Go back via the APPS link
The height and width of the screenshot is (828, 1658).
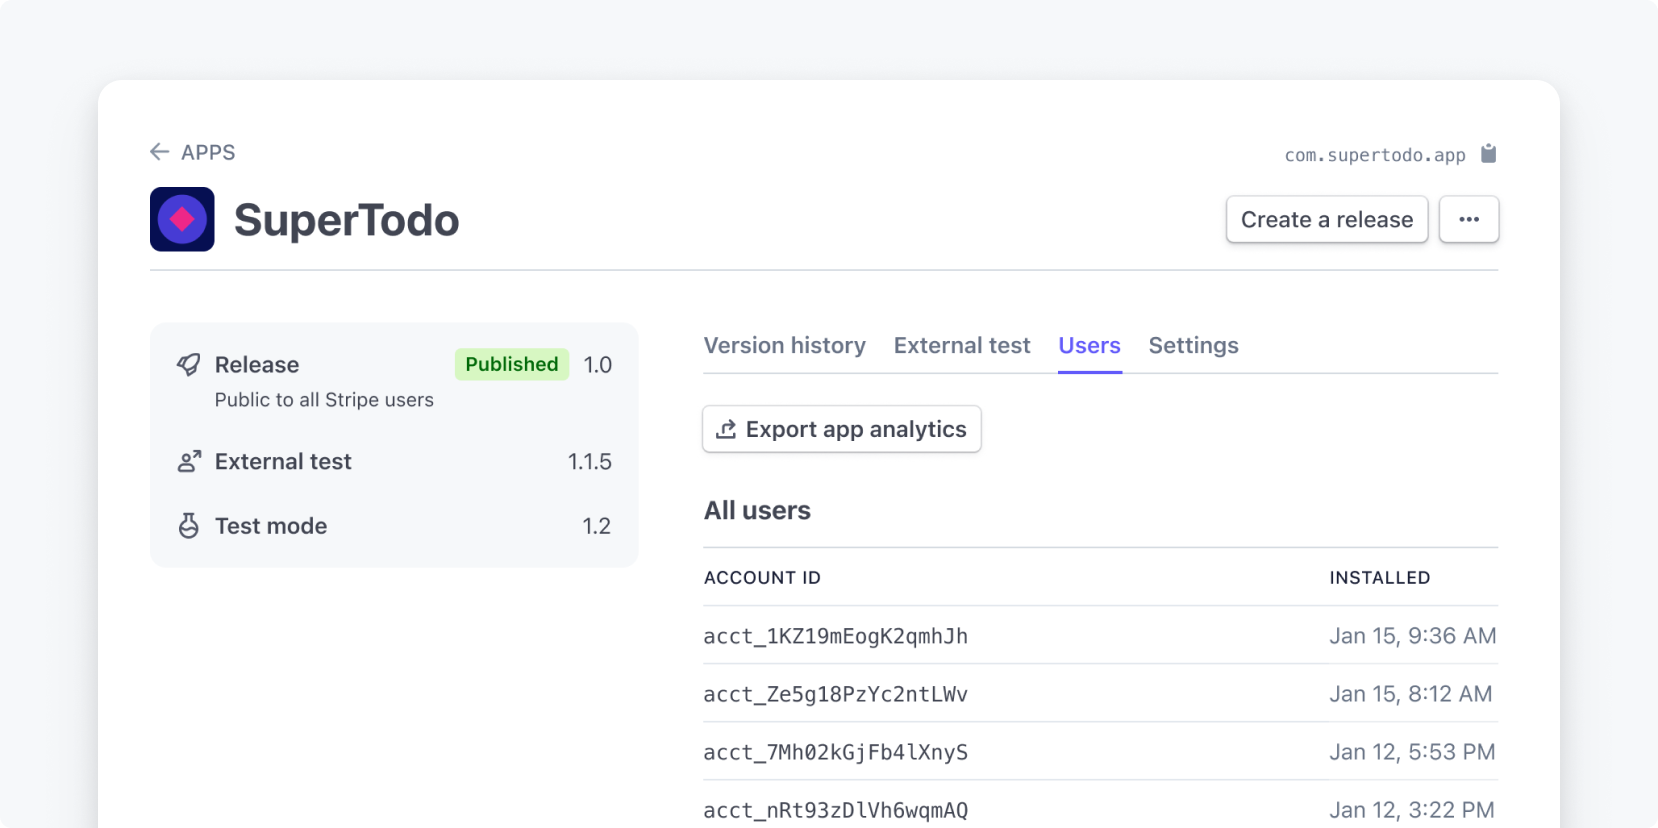pyautogui.click(x=208, y=152)
